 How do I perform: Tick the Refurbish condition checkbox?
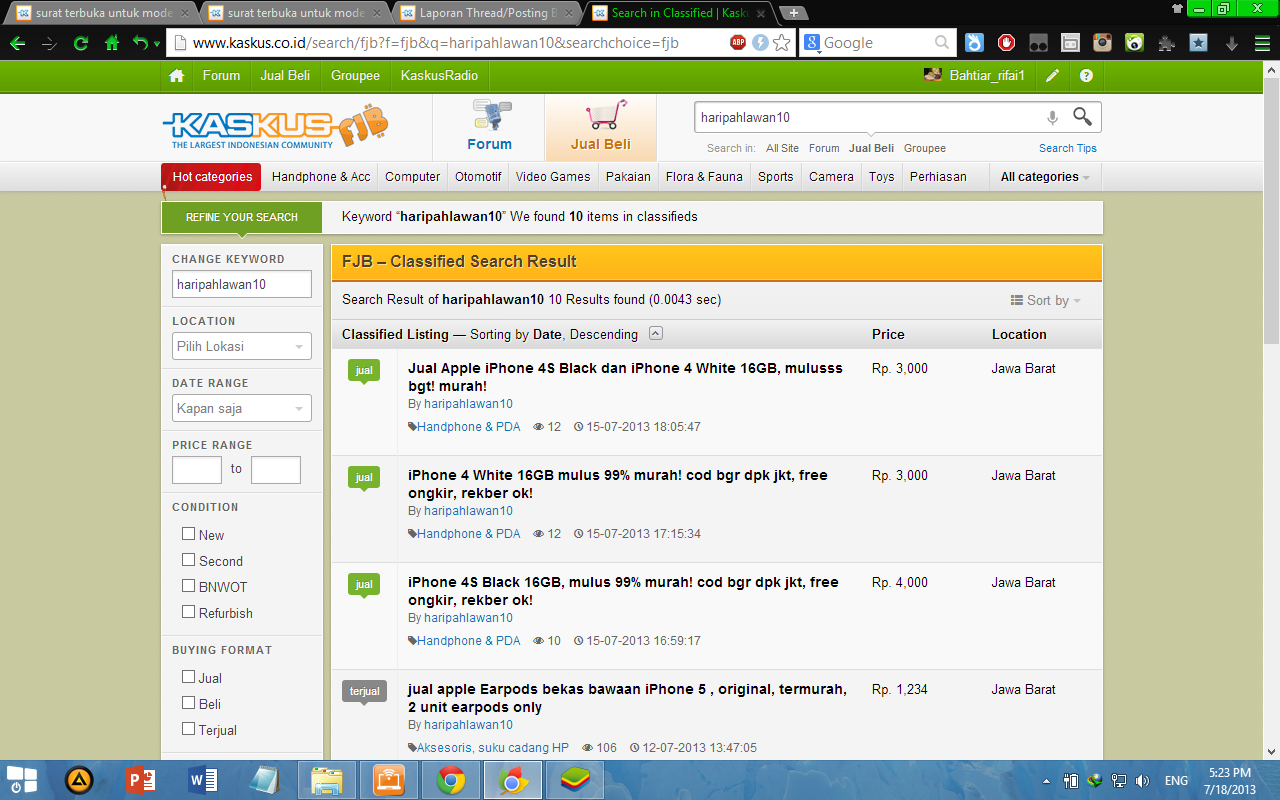[x=188, y=612]
